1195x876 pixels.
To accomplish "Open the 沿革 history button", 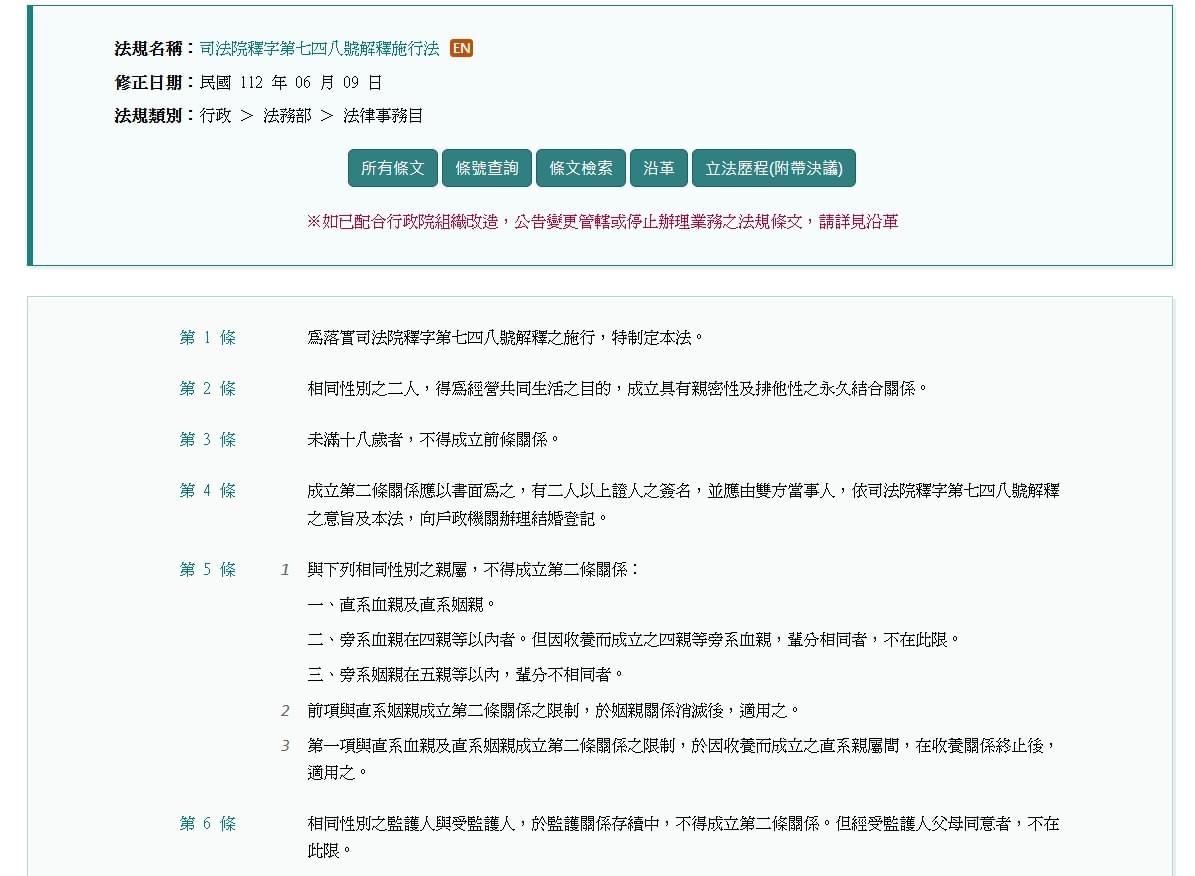I will tap(658, 168).
